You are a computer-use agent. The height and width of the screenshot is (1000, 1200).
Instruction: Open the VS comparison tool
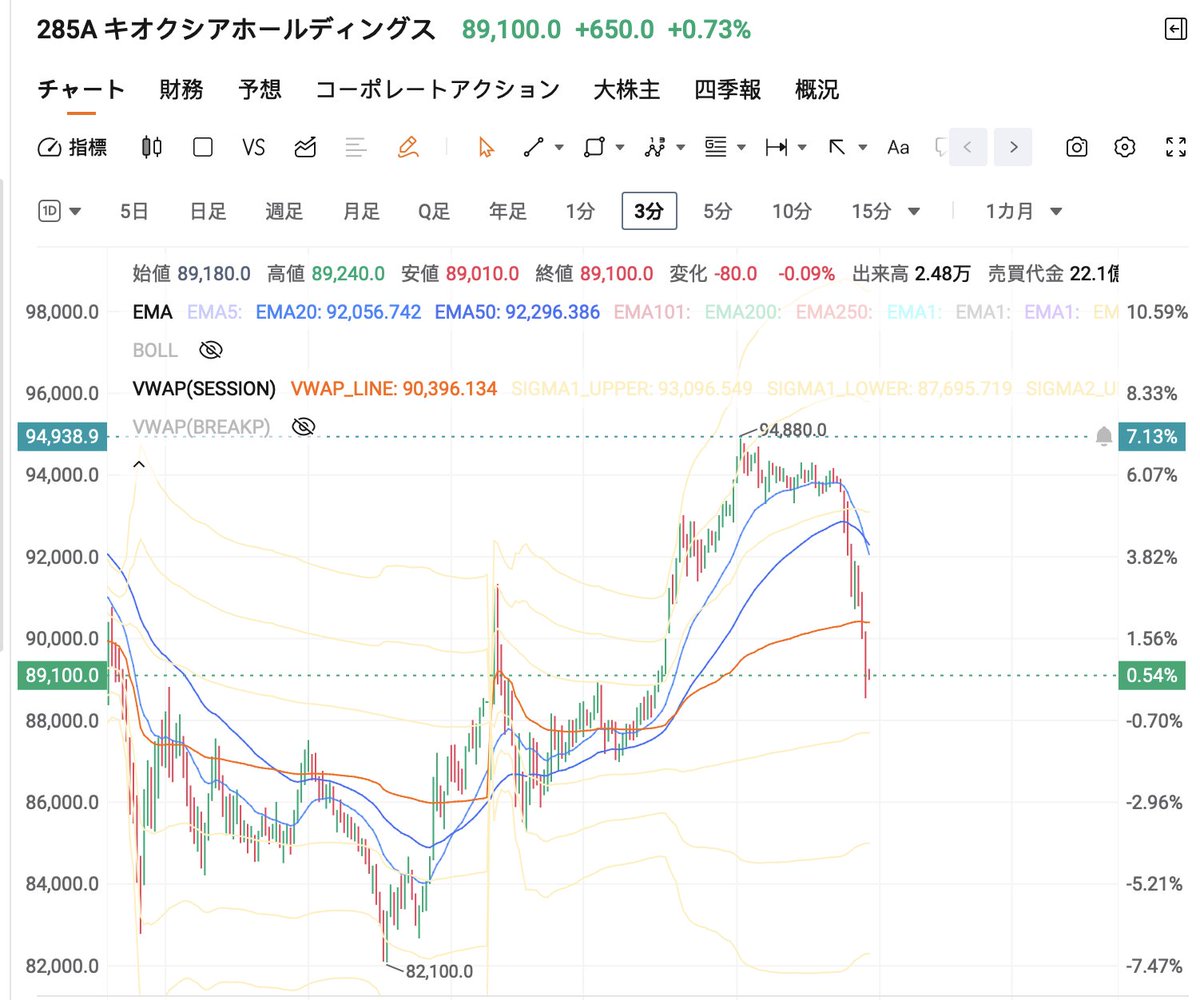coord(254,148)
